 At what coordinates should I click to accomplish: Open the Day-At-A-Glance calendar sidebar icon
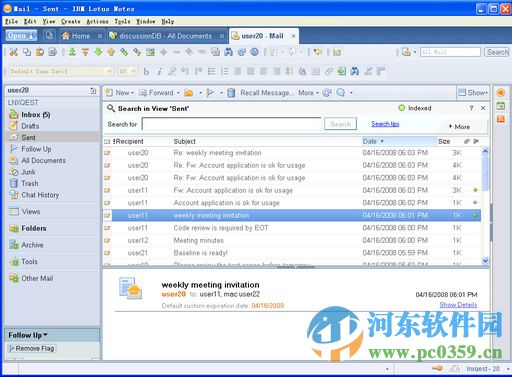pos(500,106)
